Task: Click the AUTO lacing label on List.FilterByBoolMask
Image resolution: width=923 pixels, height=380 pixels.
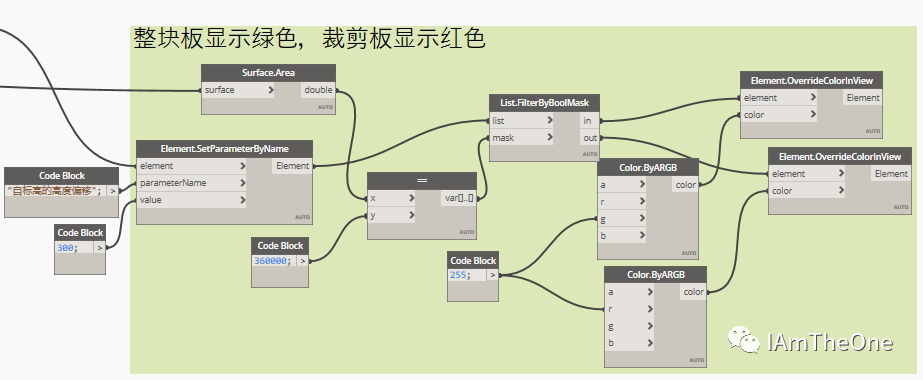Action: pos(589,154)
